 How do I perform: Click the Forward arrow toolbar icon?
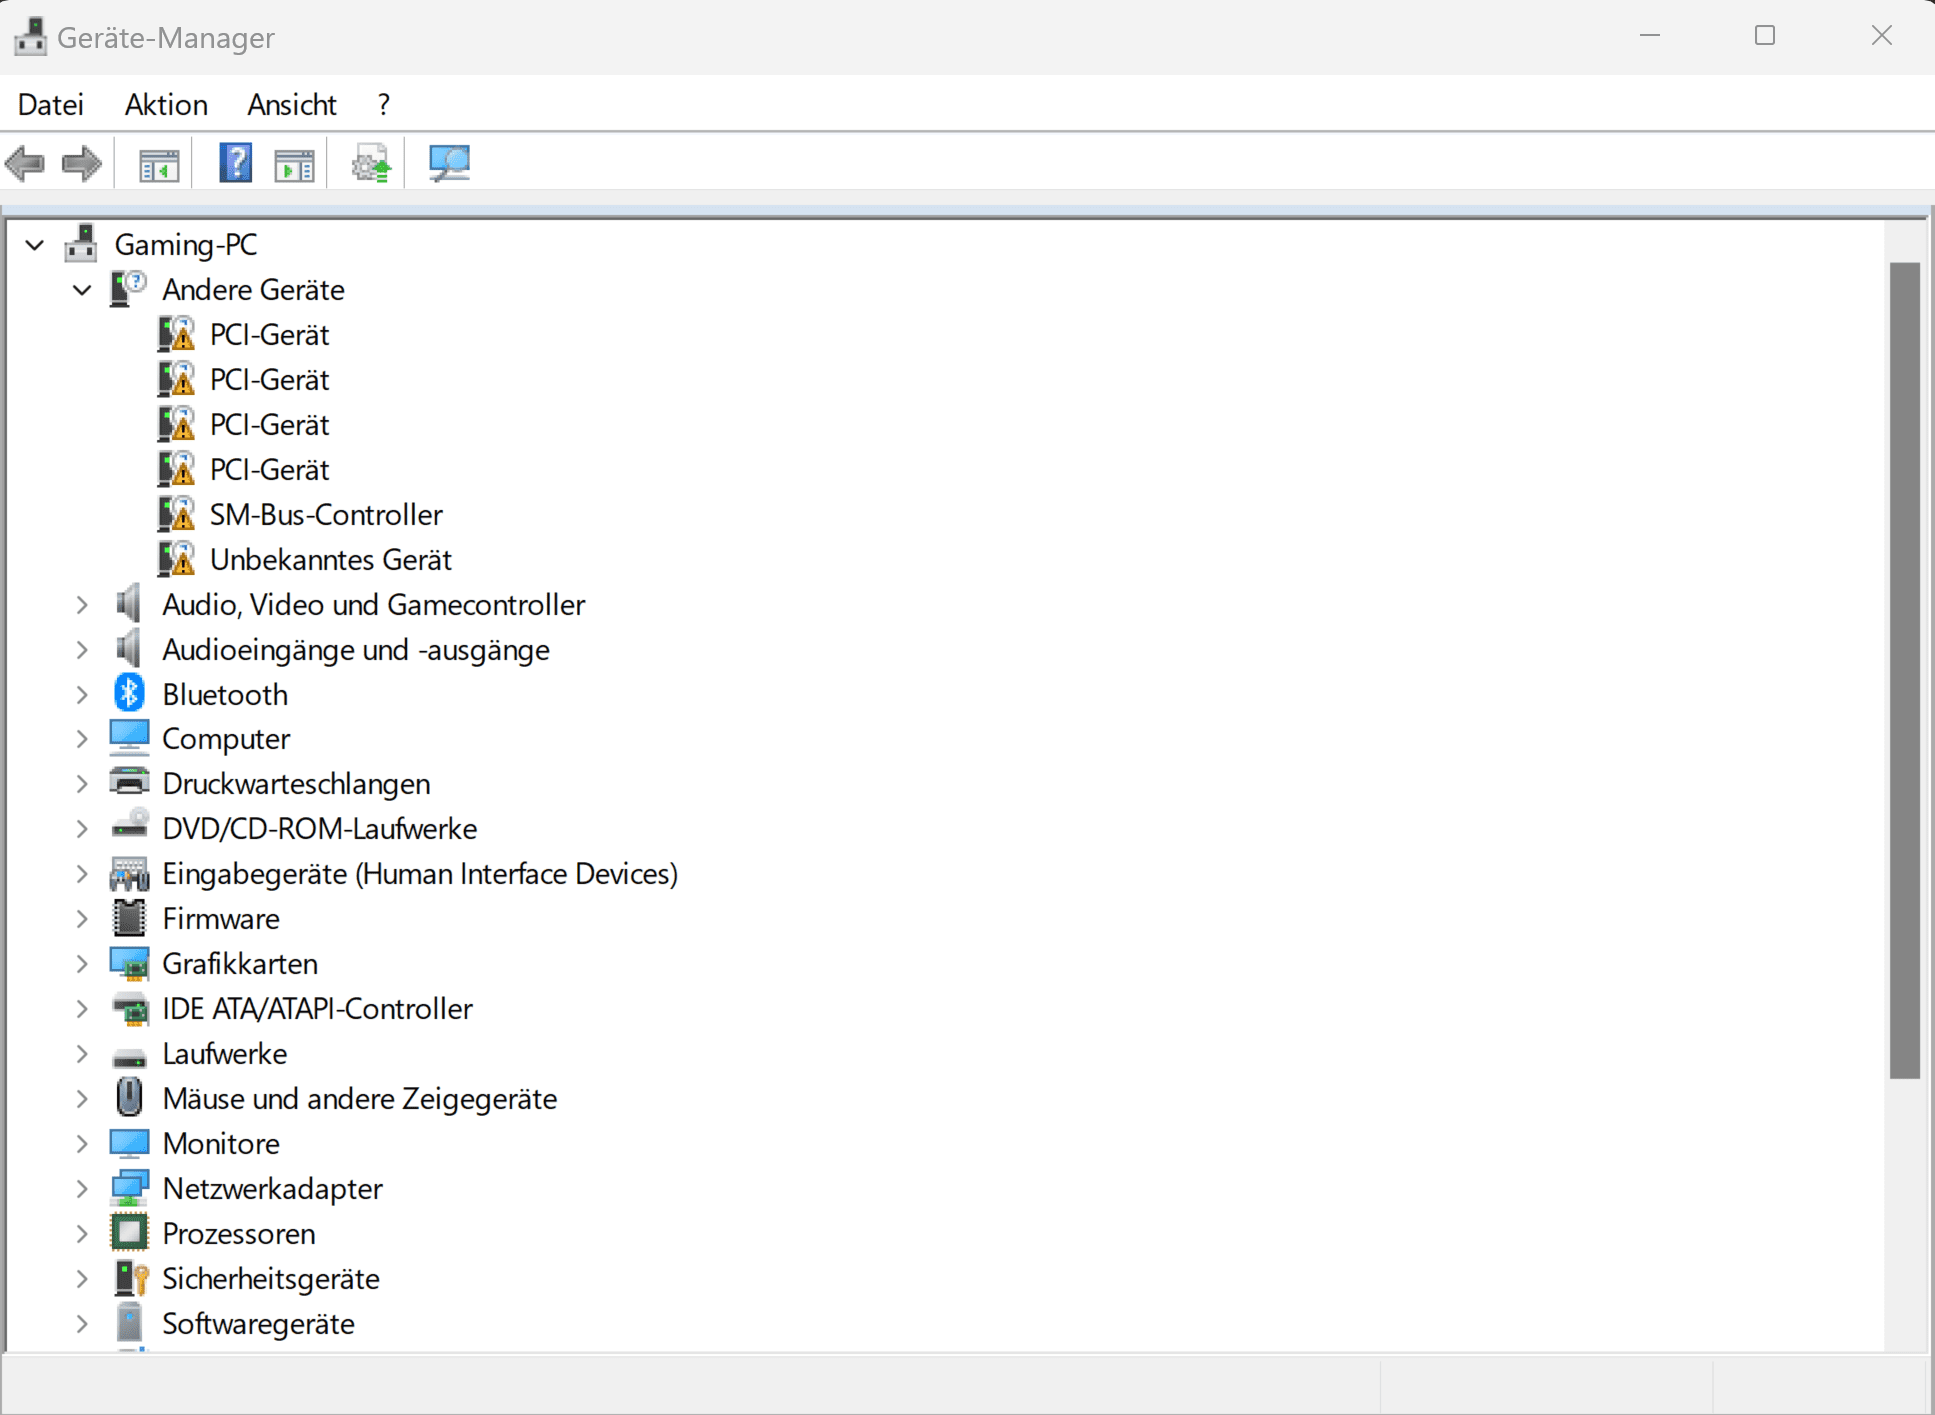82,163
